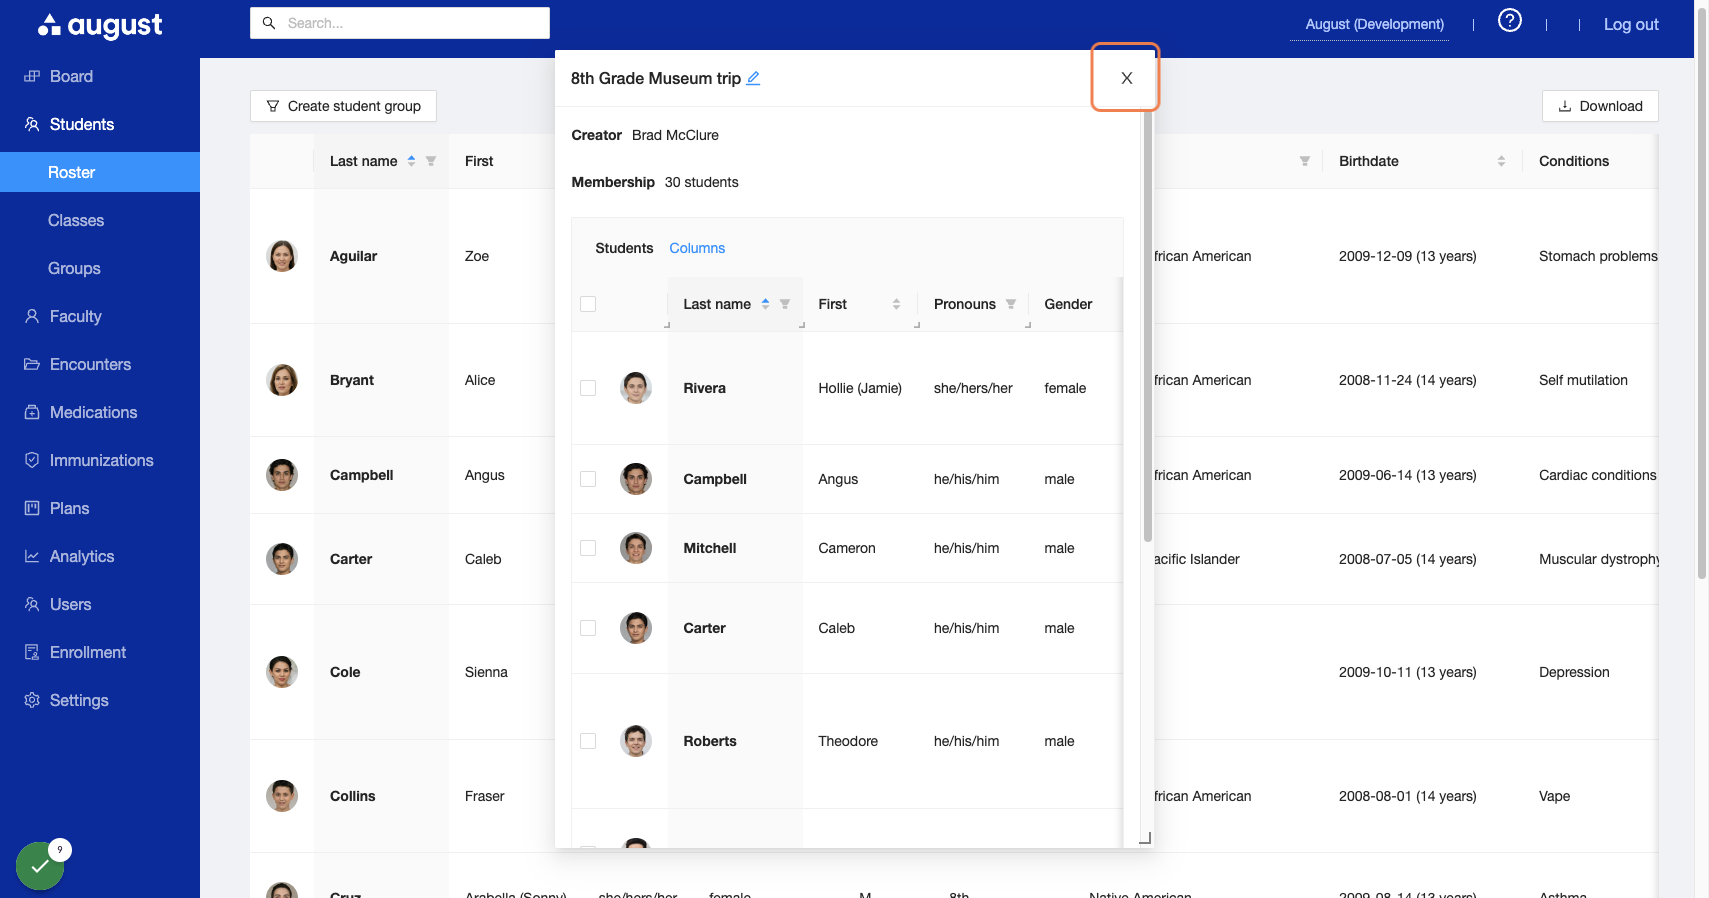The width and height of the screenshot is (1709, 898).
Task: Navigate to Immunizations
Action: point(100,460)
